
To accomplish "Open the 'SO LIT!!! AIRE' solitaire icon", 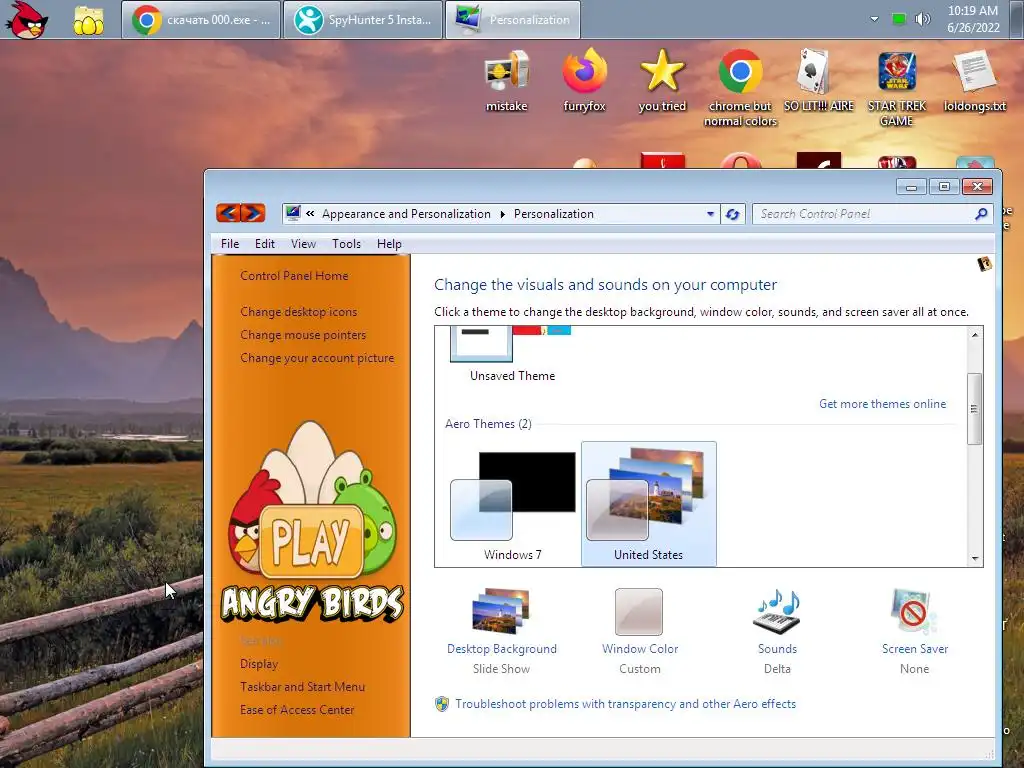I will 818,82.
